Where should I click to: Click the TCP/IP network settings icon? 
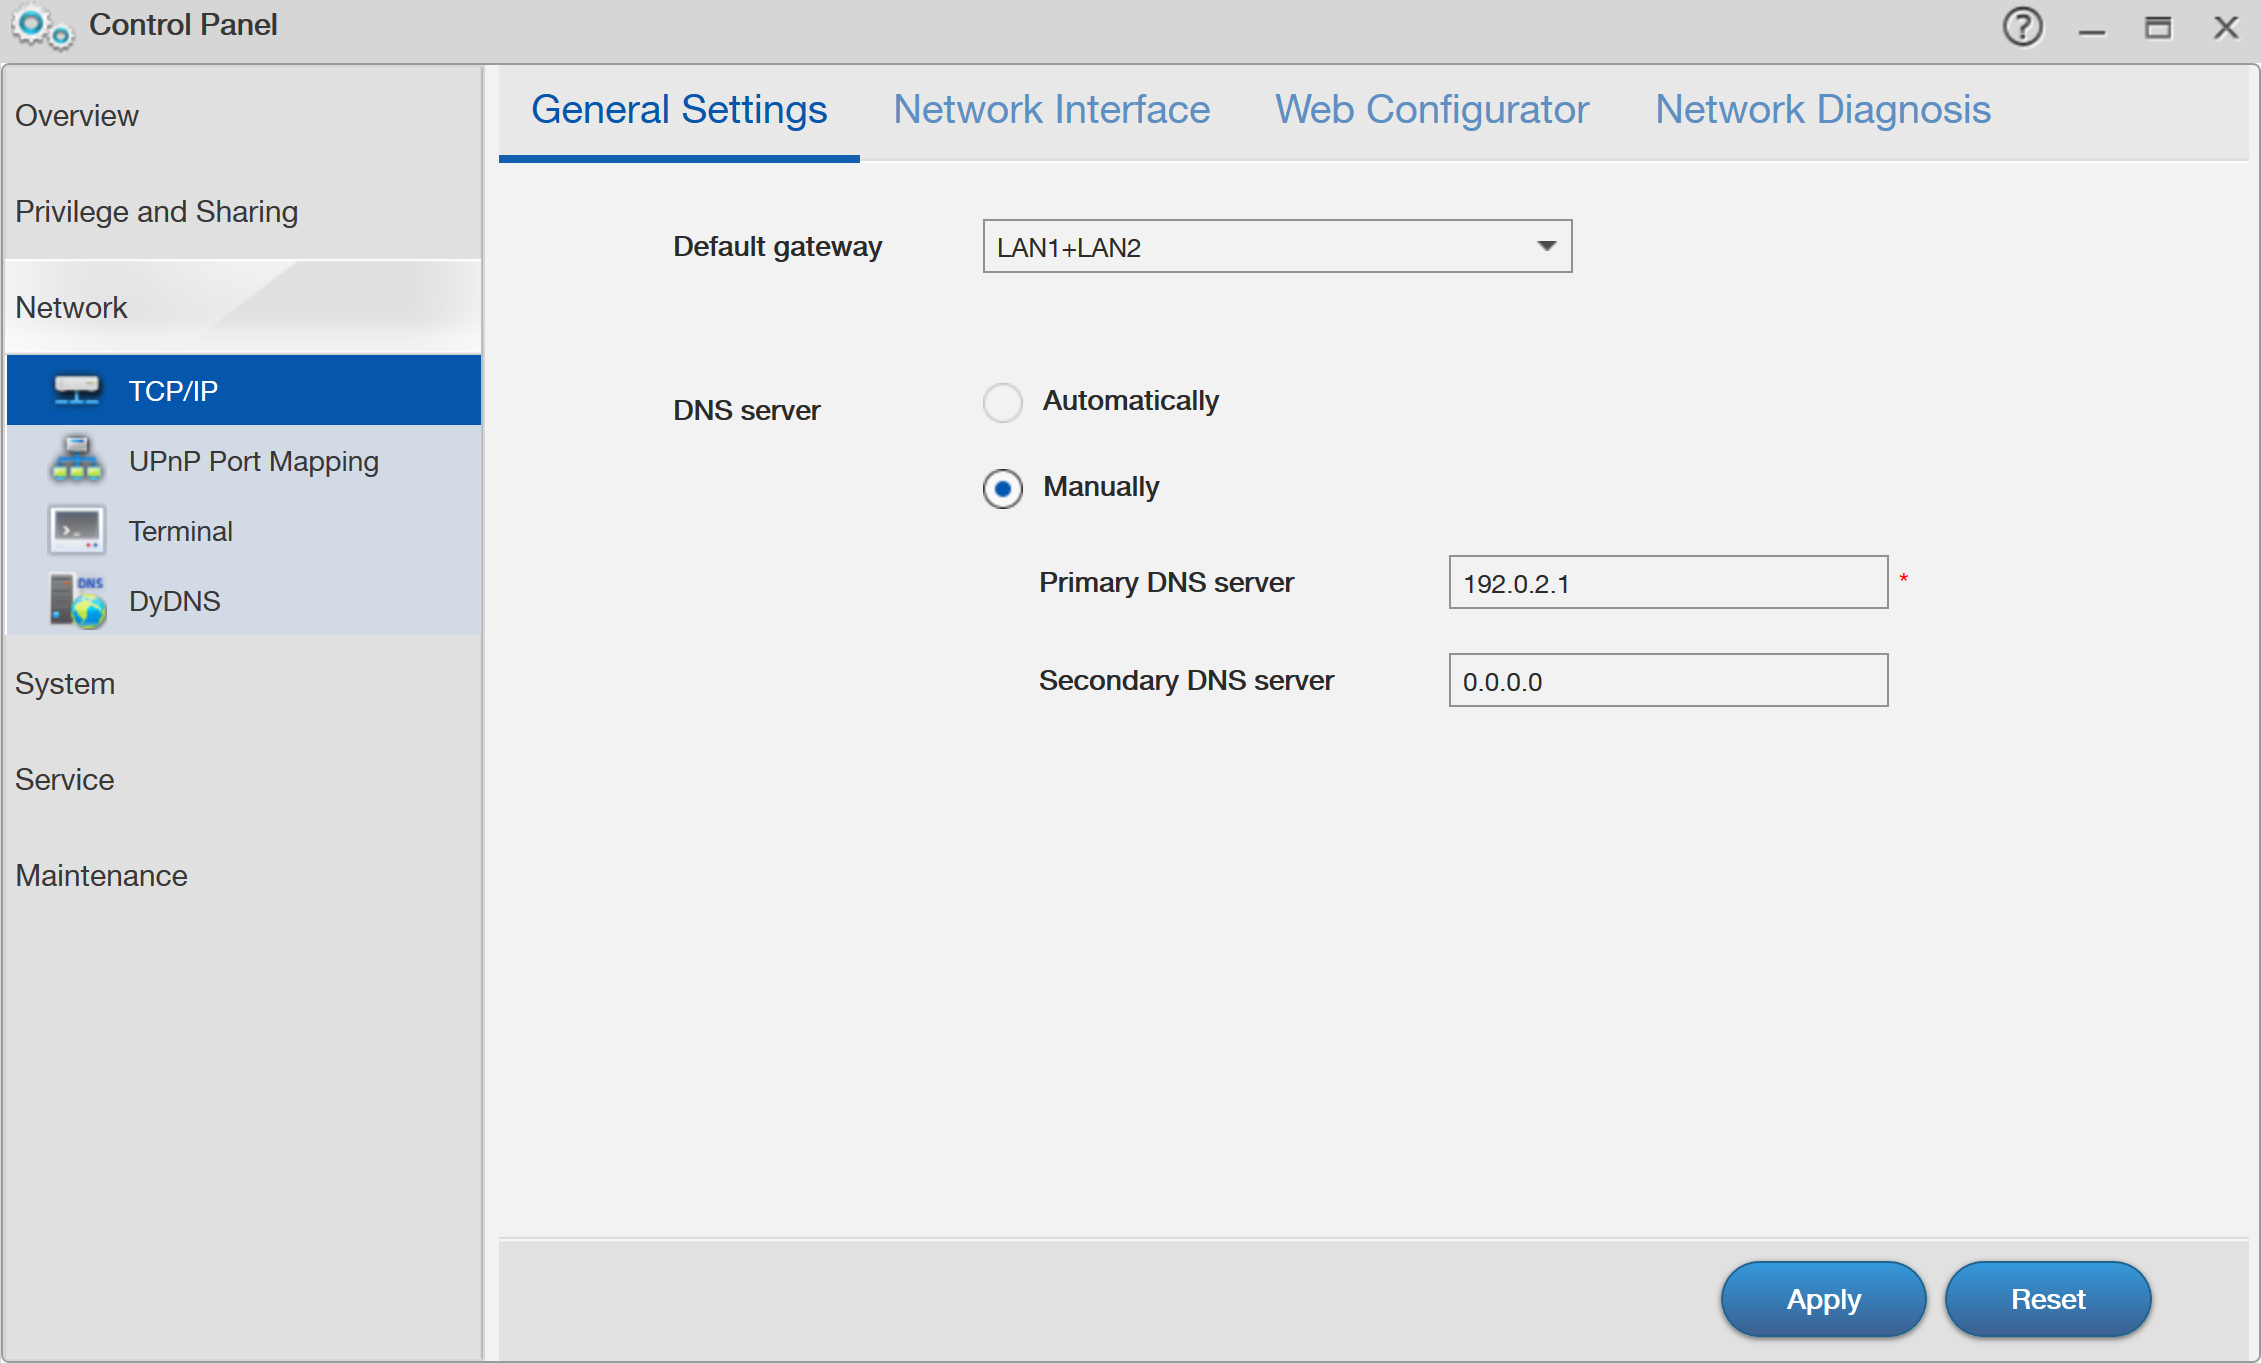78,389
